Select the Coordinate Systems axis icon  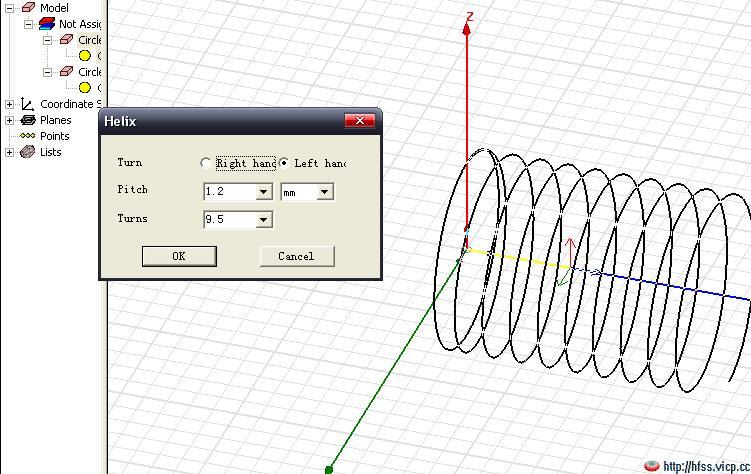(x=28, y=104)
